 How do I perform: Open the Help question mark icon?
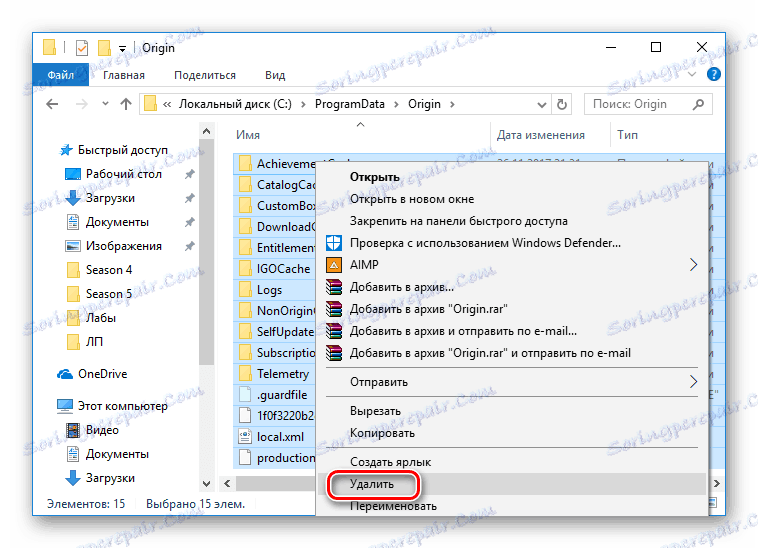coord(714,74)
